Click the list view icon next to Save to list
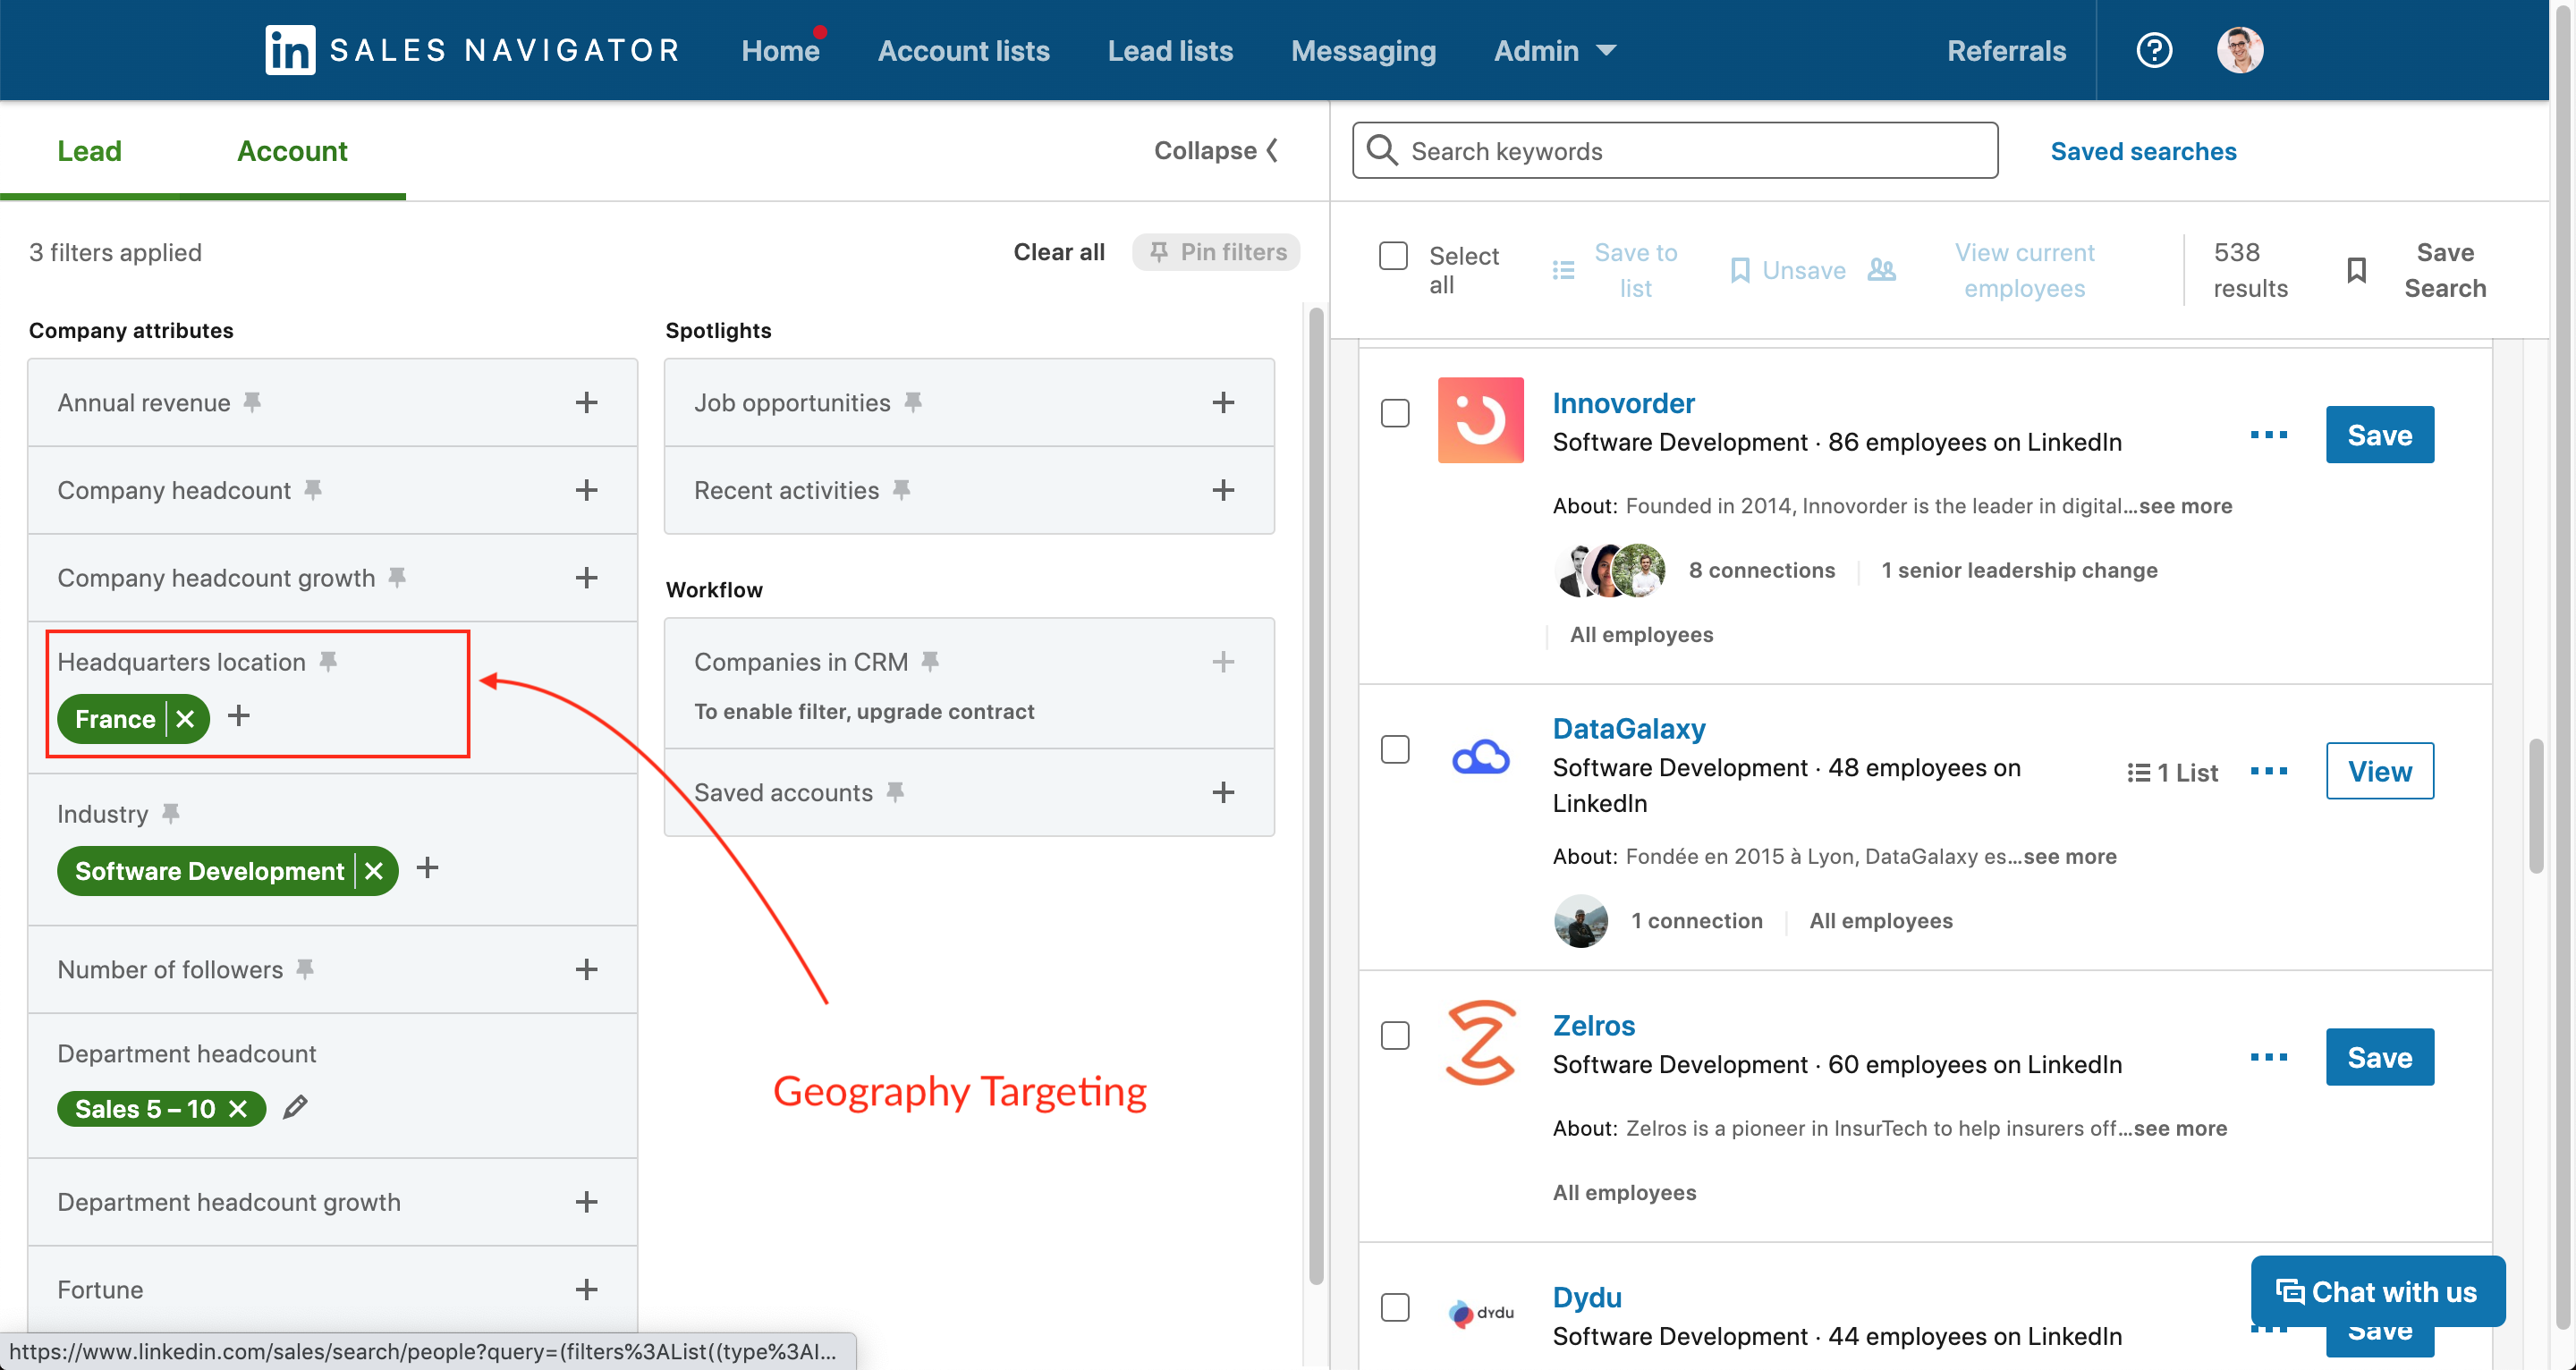The image size is (2576, 1370). [x=1563, y=269]
